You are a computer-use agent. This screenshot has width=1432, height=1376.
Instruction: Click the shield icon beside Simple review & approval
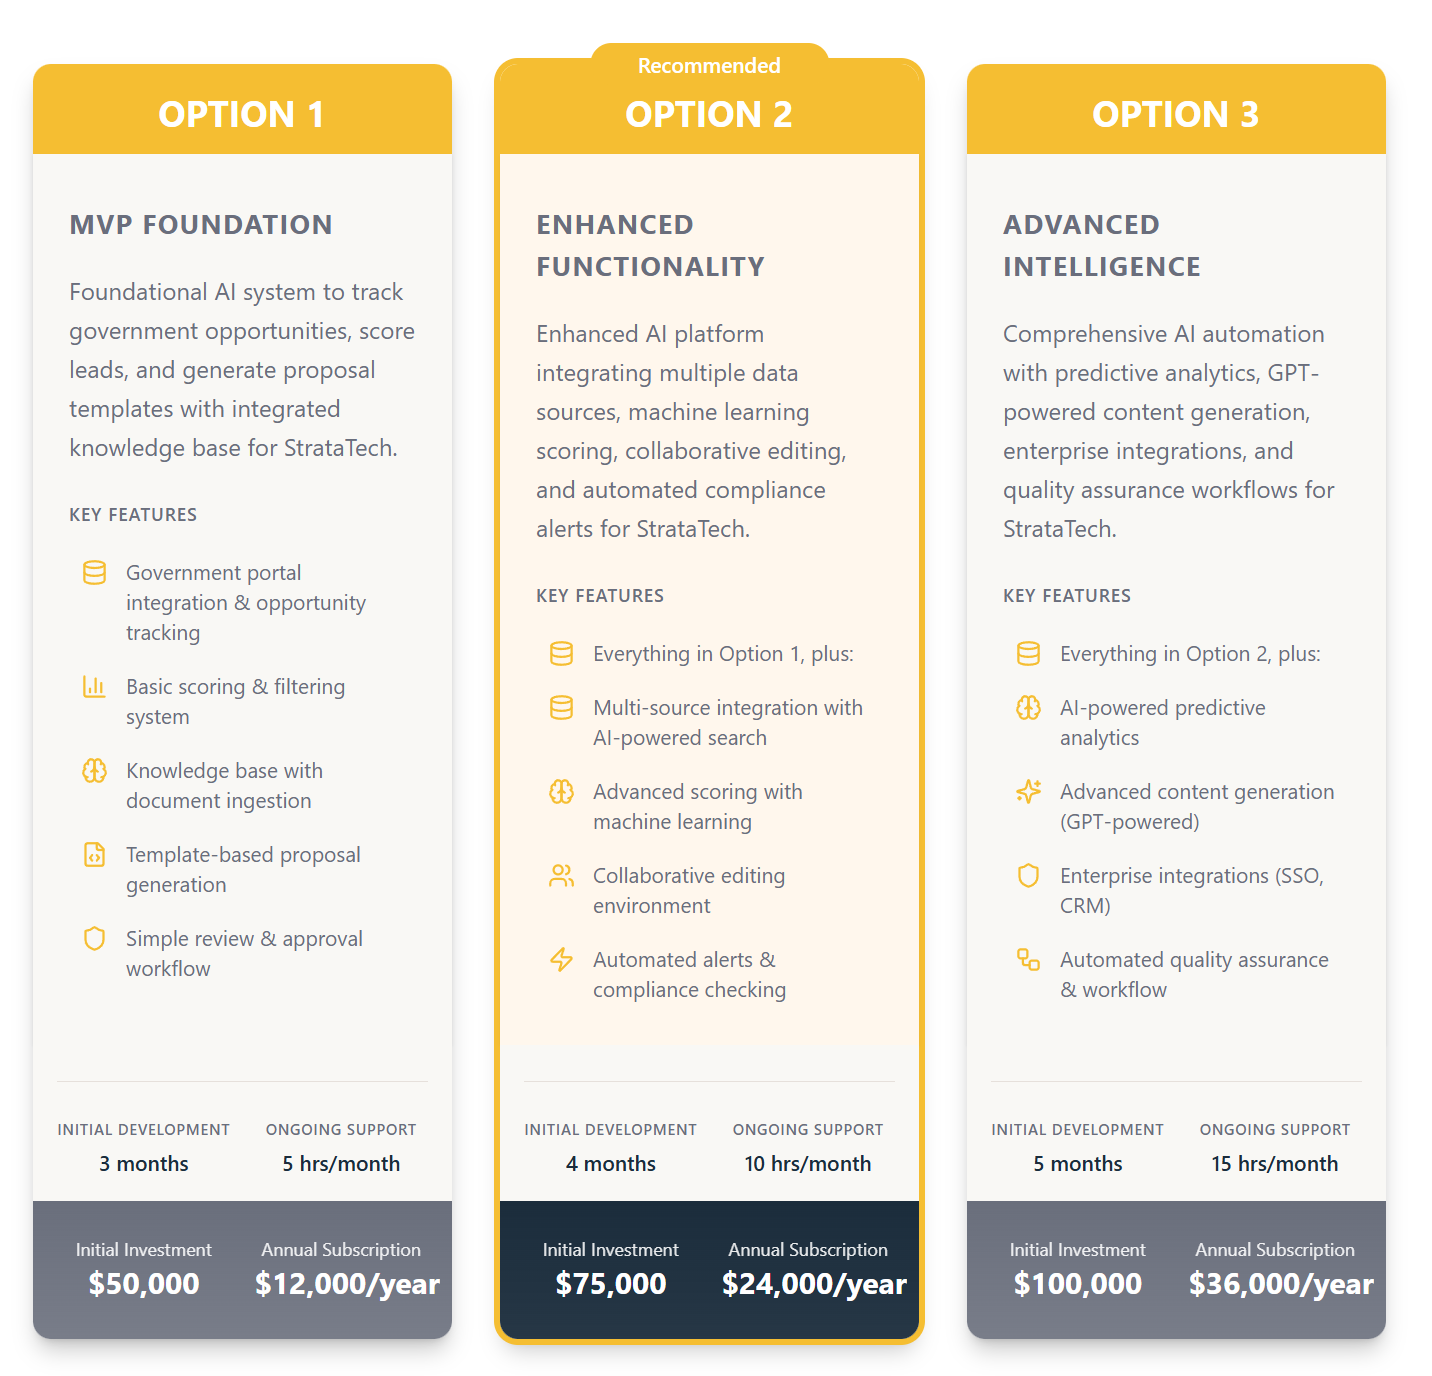(94, 938)
